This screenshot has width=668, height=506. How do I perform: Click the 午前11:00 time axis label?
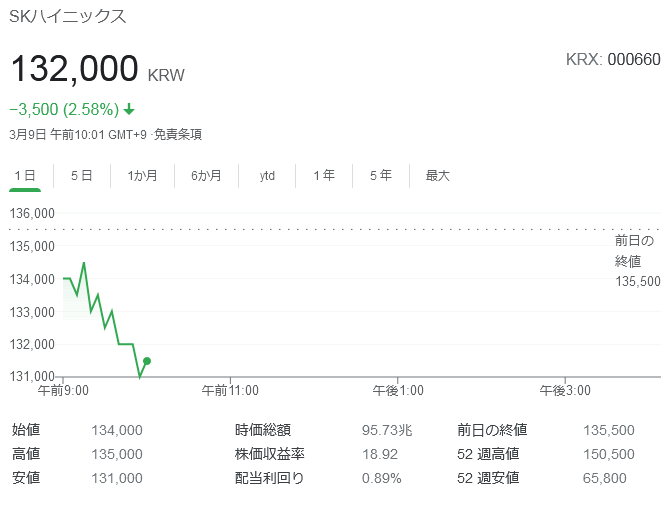[230, 391]
